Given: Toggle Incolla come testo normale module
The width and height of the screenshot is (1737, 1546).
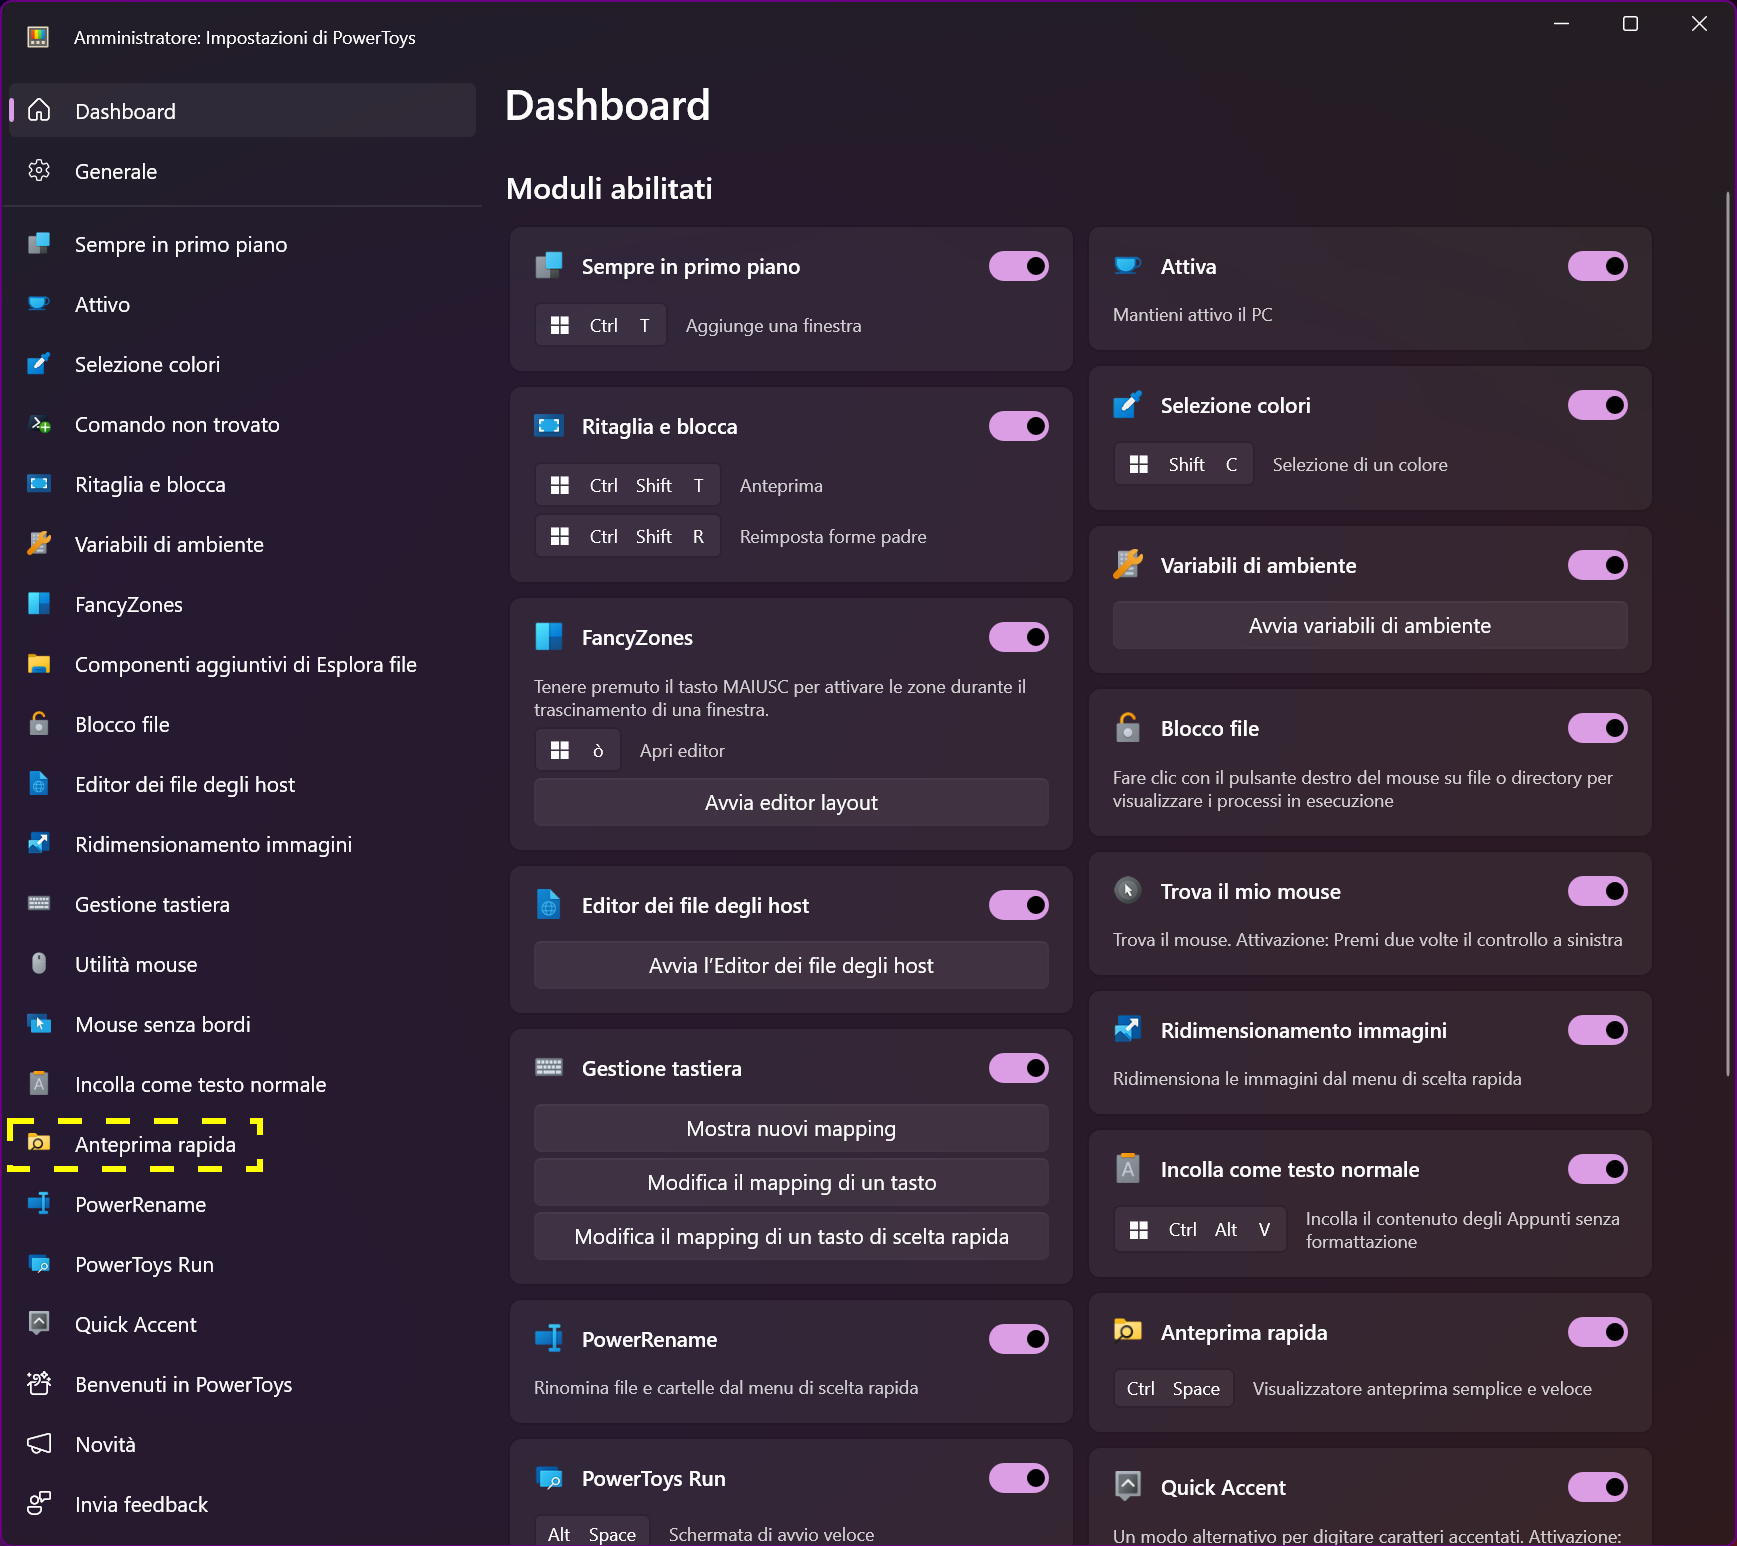Looking at the screenshot, I should coord(1598,1169).
